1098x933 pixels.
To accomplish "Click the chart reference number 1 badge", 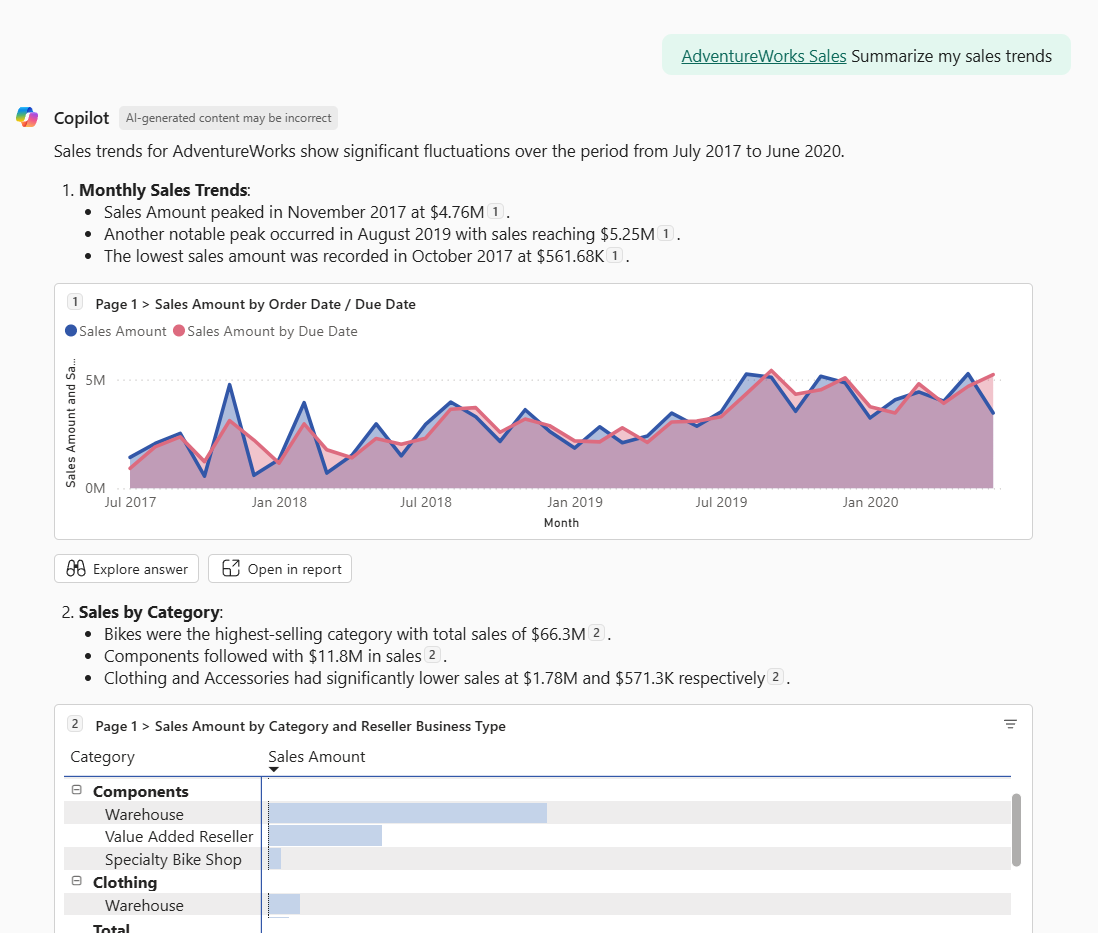I will [x=75, y=302].
